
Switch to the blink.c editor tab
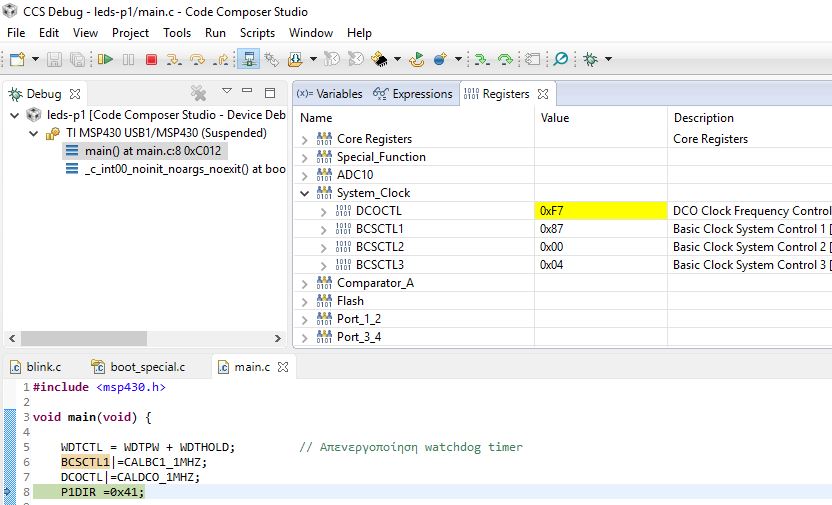pos(36,367)
